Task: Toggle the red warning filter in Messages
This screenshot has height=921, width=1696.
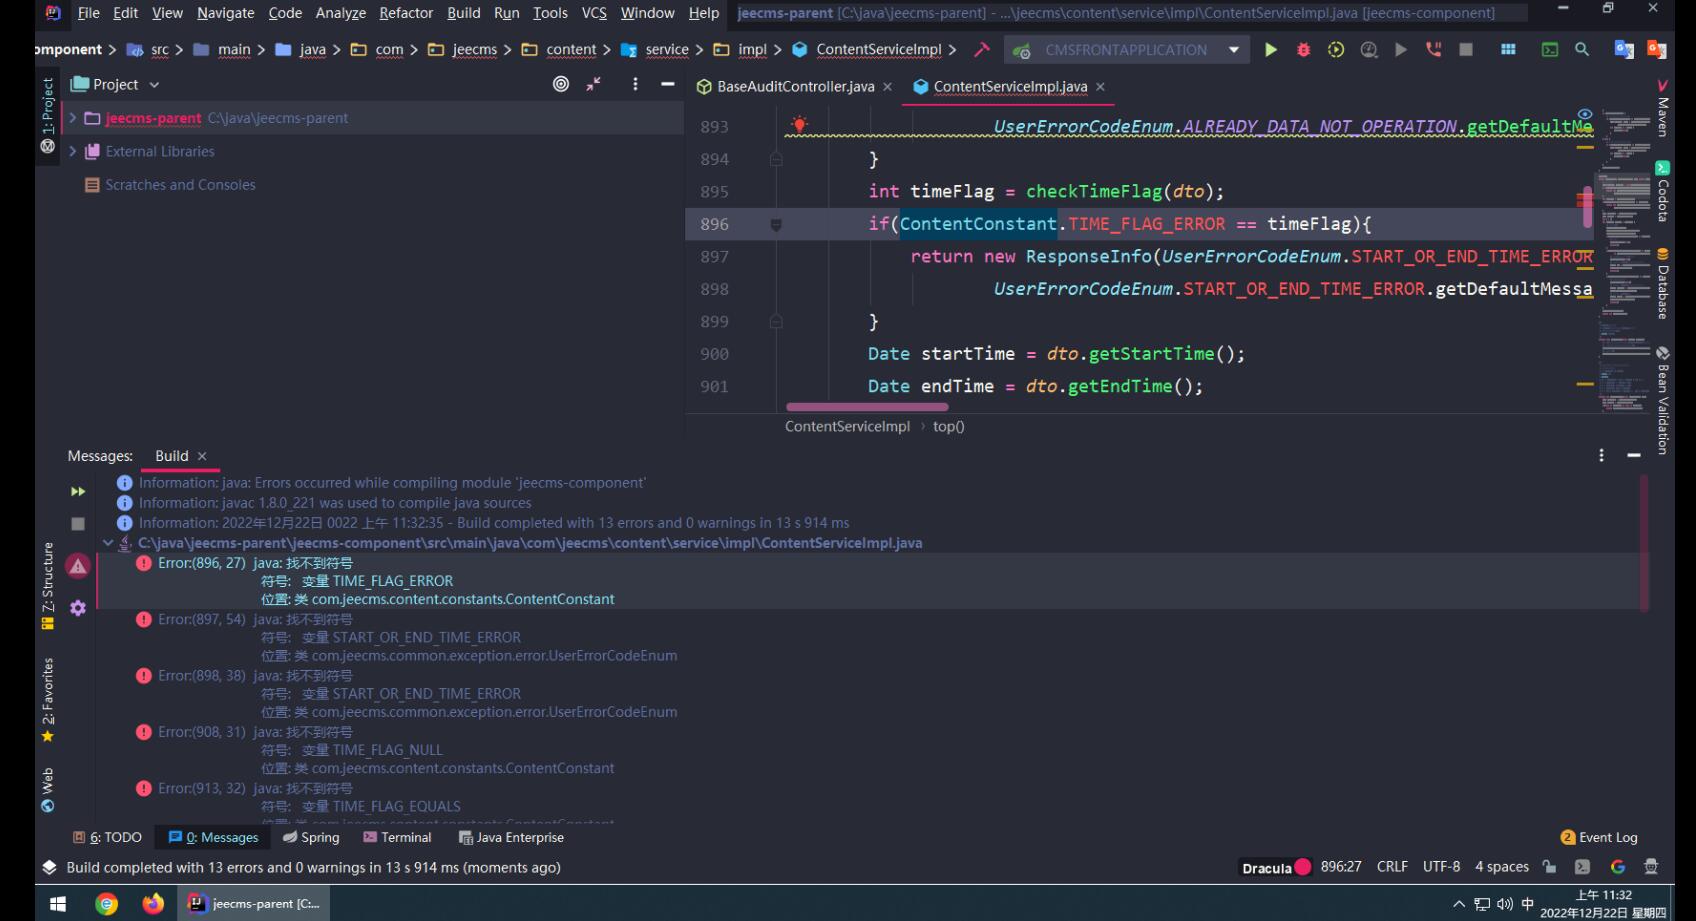Action: tap(78, 566)
